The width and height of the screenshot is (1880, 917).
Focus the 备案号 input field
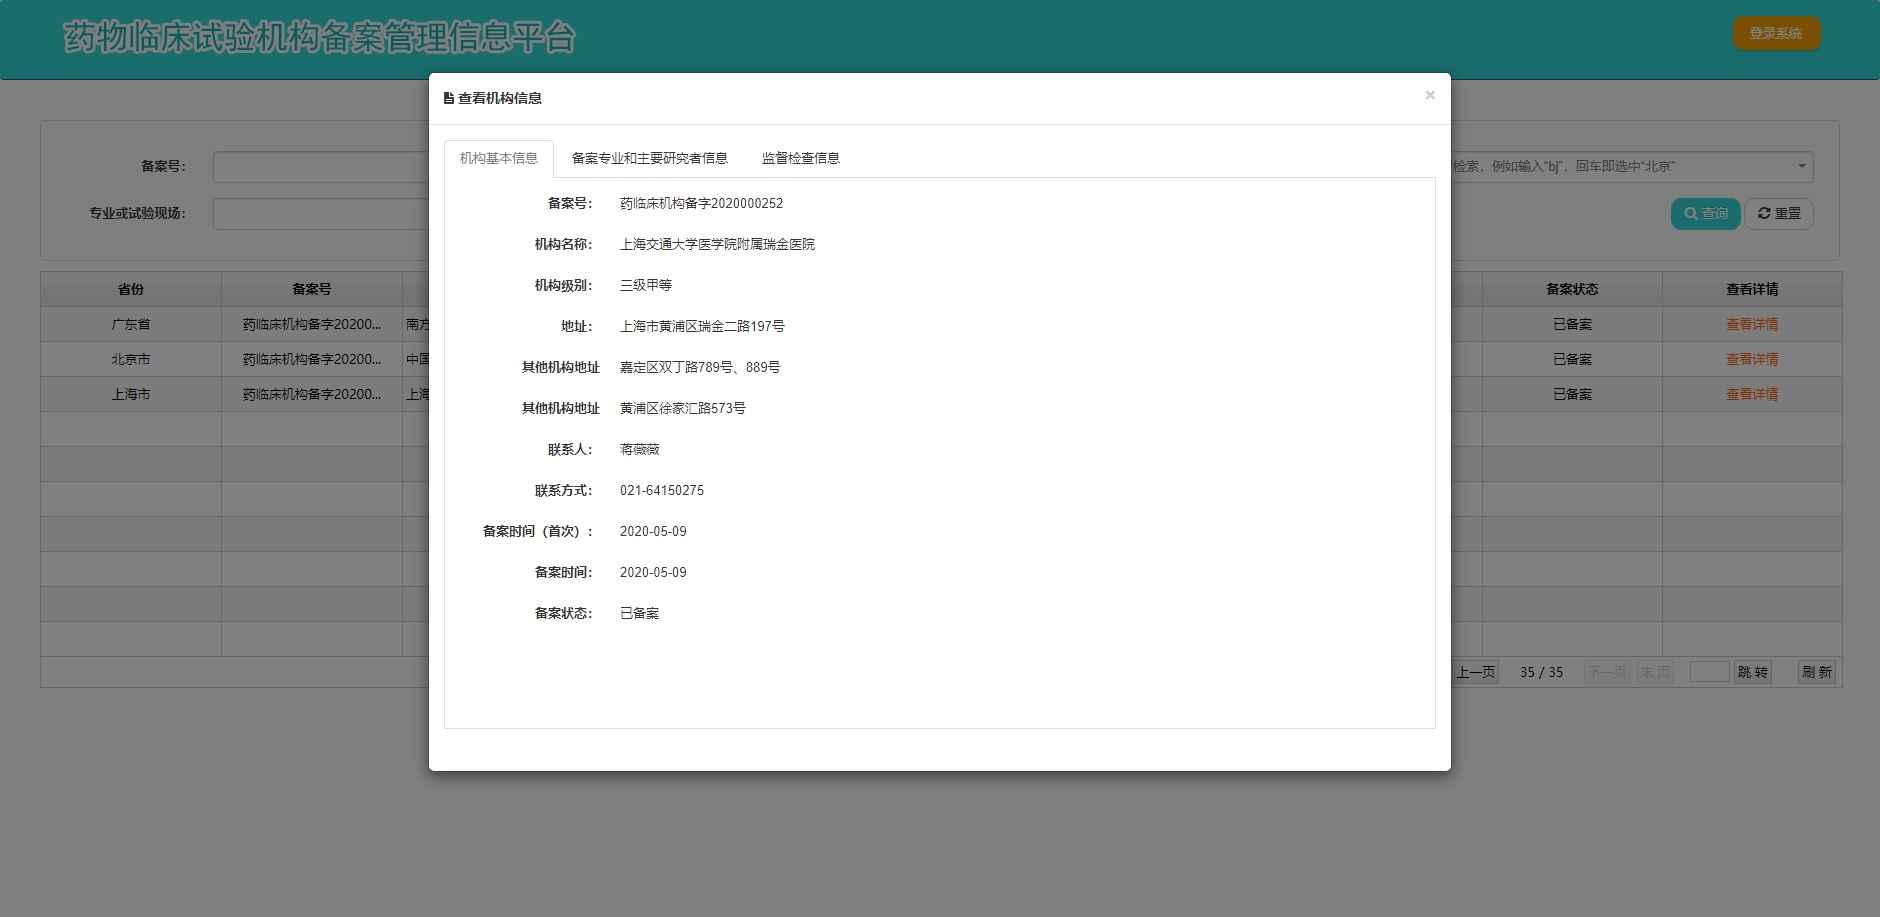point(320,167)
